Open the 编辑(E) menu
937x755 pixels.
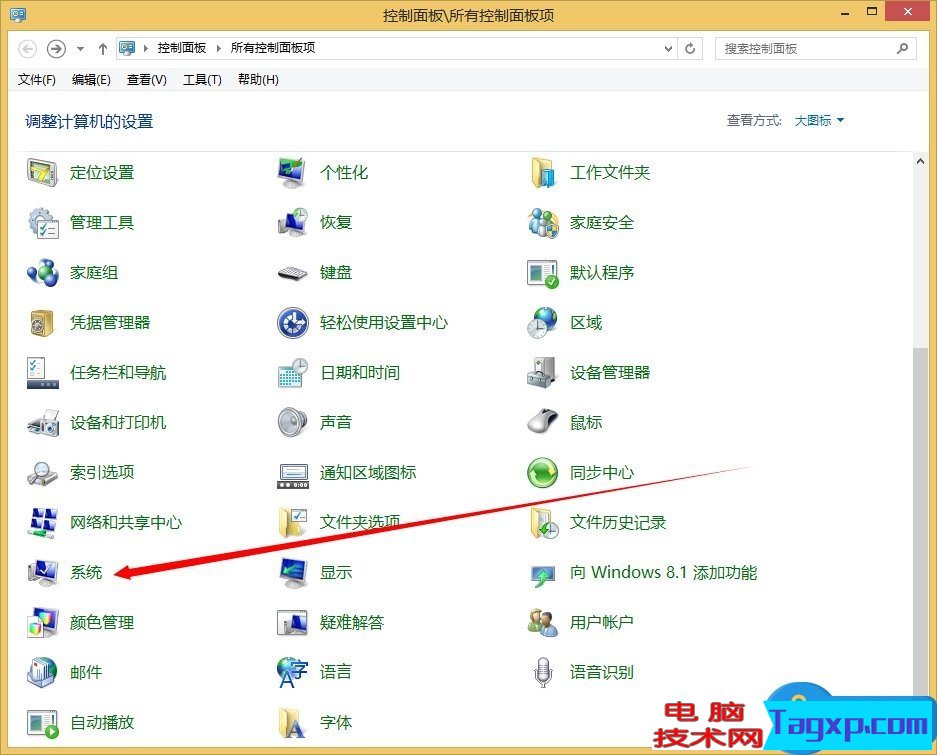(91, 80)
